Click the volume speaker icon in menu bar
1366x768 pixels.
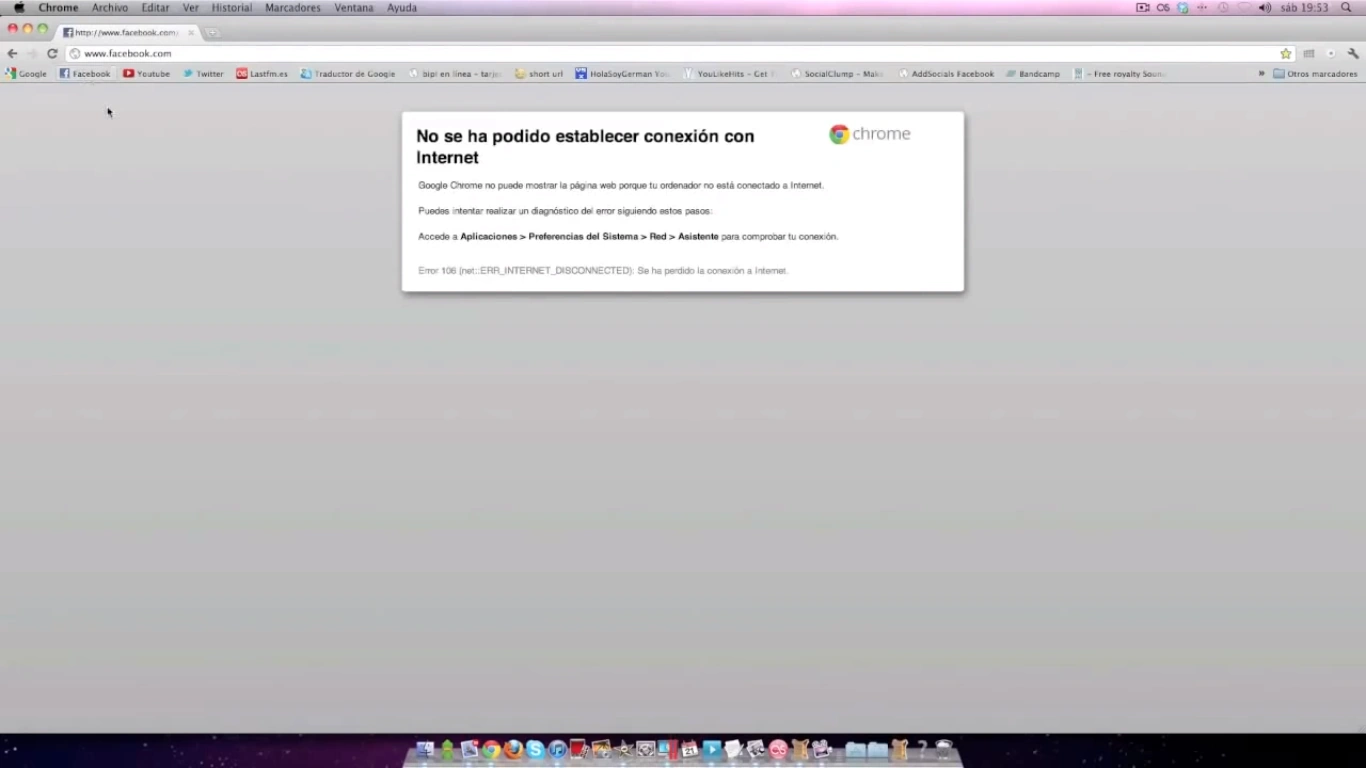1264,7
